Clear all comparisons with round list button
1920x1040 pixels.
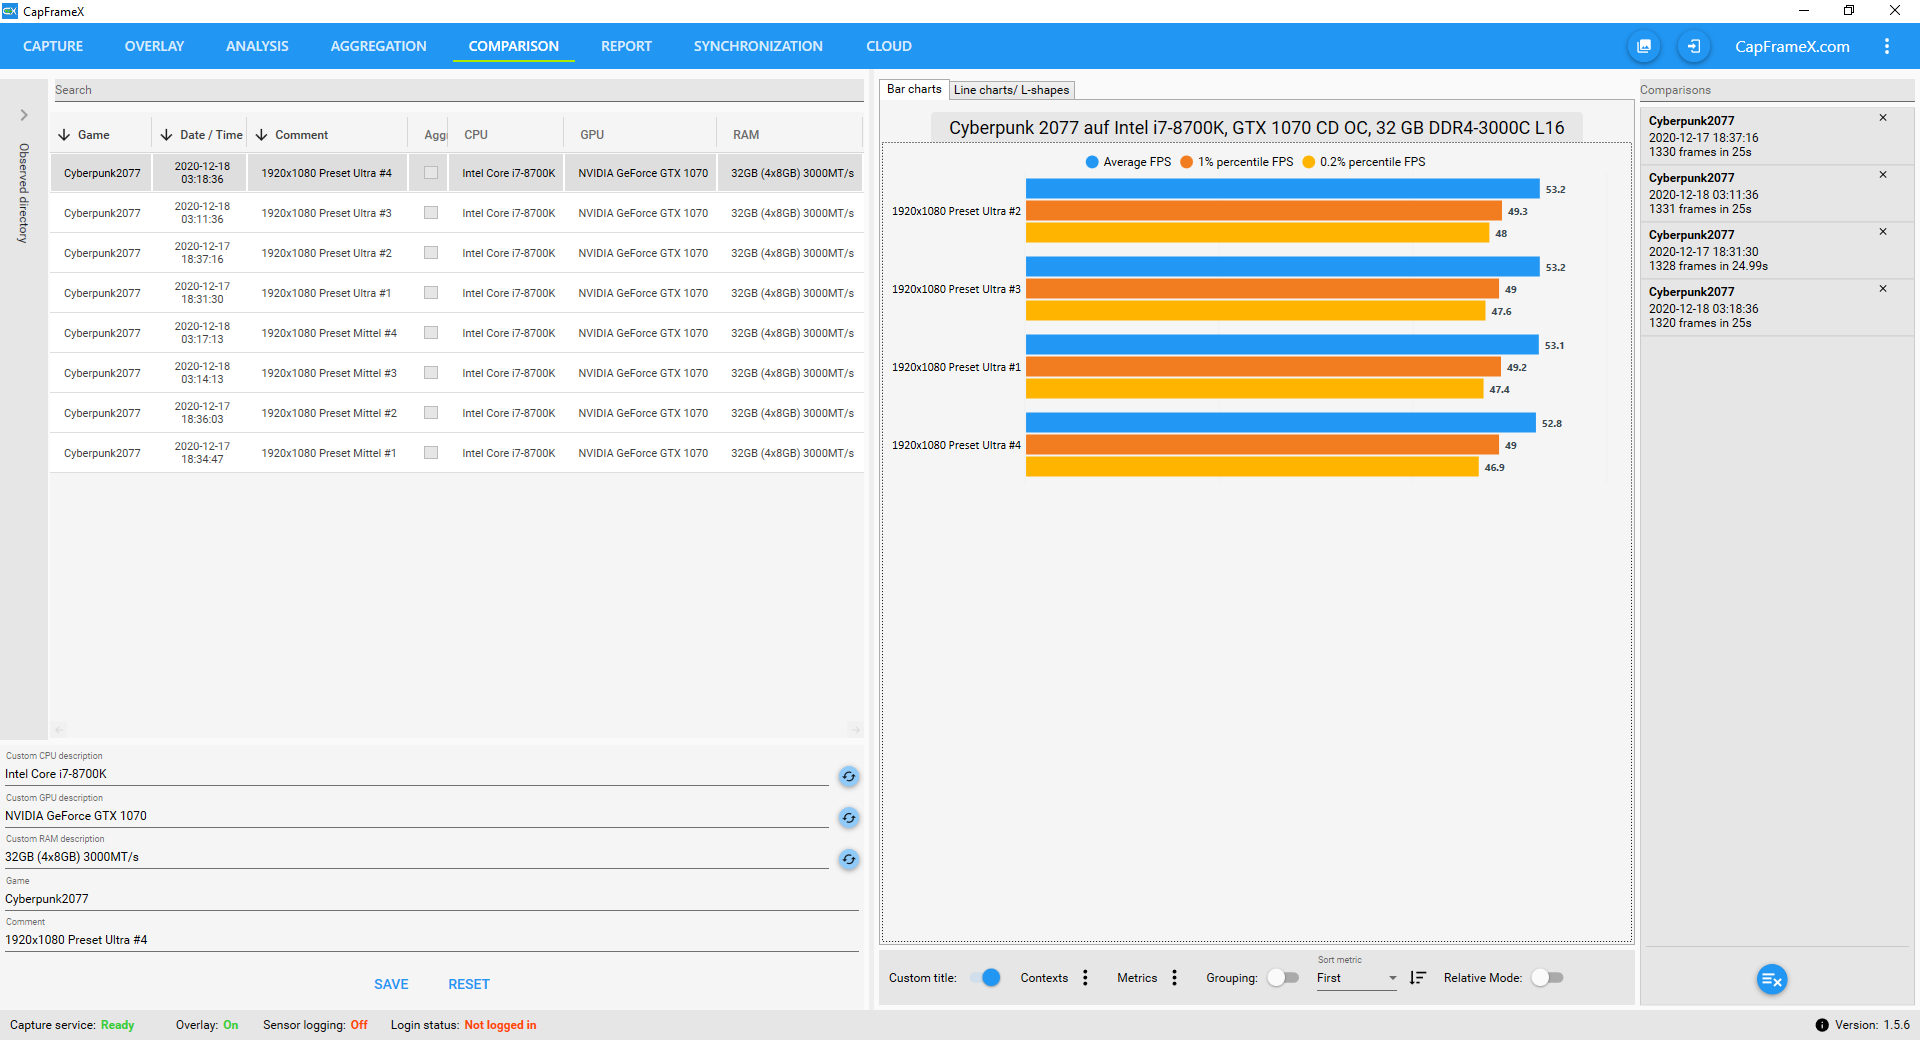click(1771, 980)
